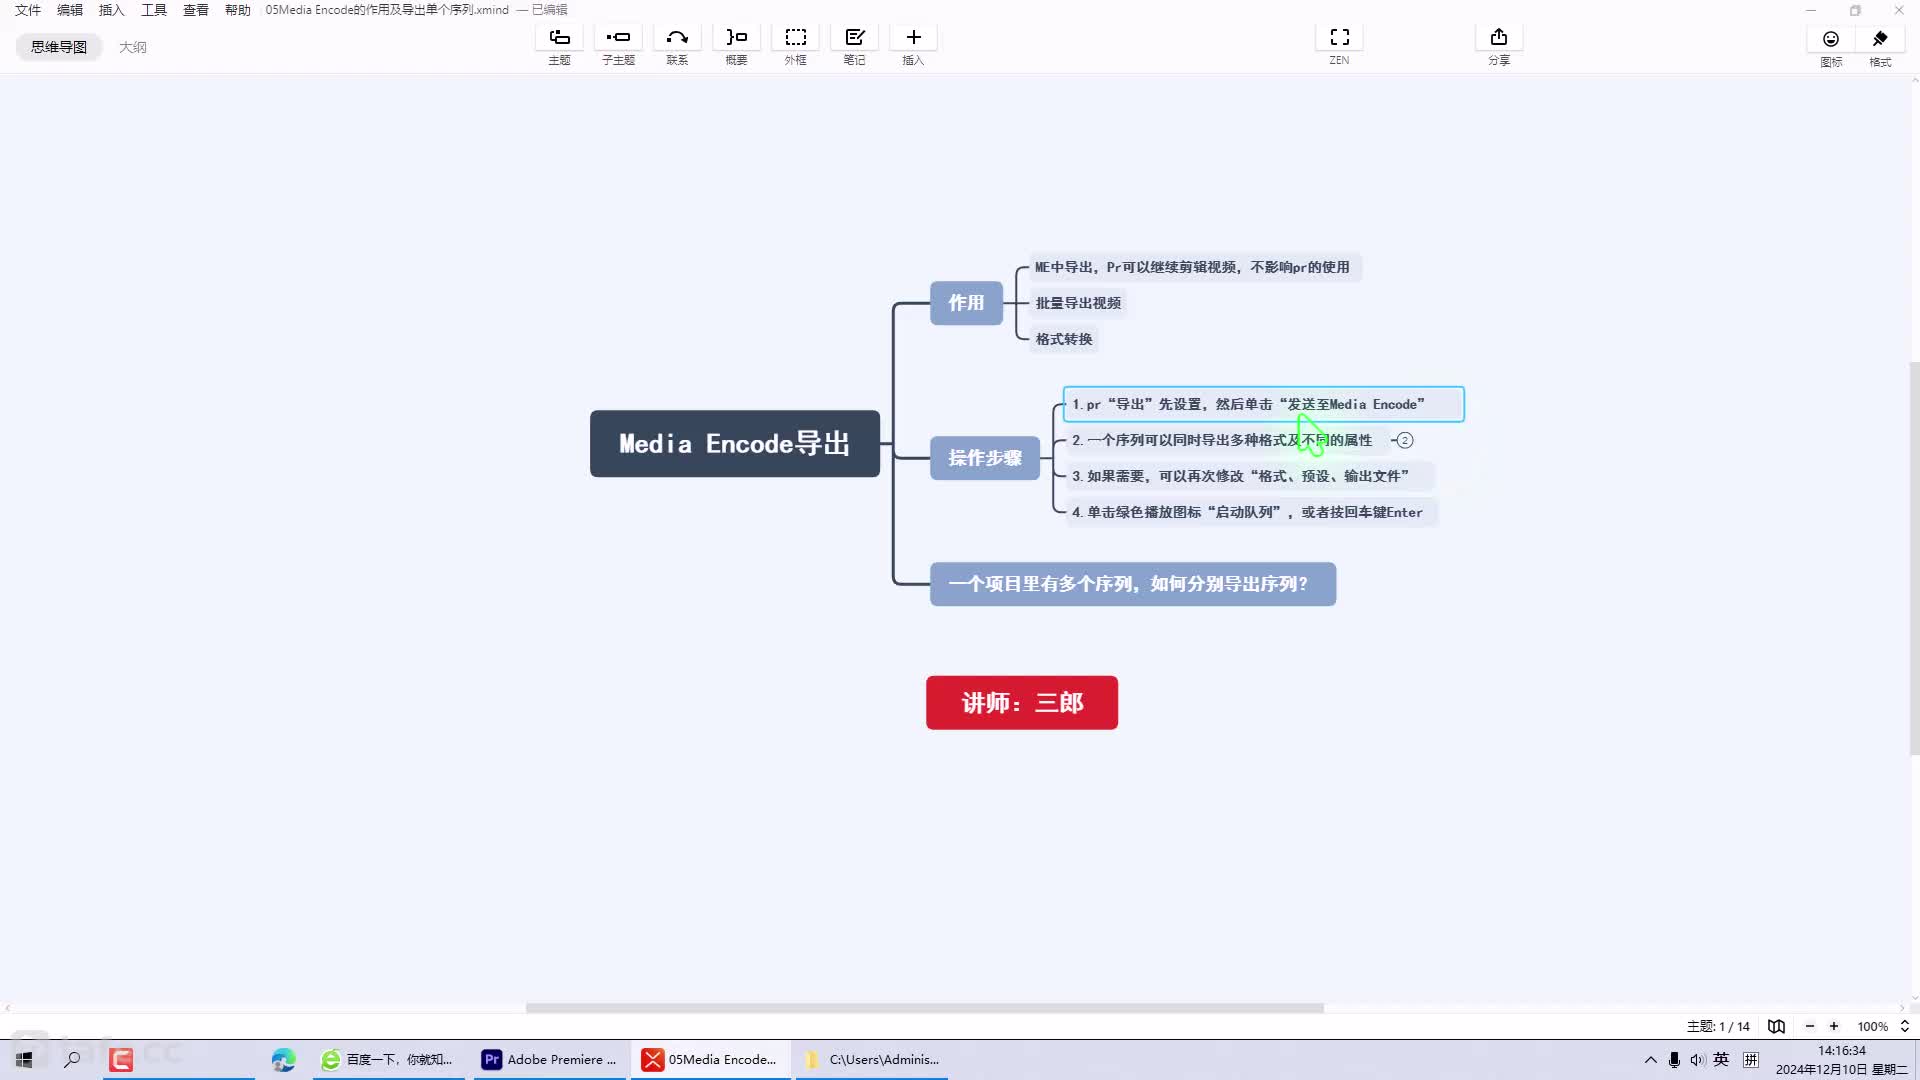Open the volume tray icon
The height and width of the screenshot is (1080, 1920).
pos(1697,1059)
